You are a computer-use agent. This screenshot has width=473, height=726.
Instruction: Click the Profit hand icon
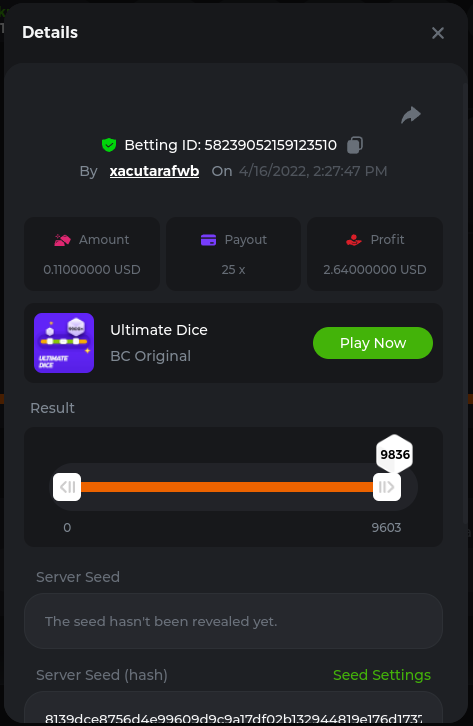[x=354, y=240]
